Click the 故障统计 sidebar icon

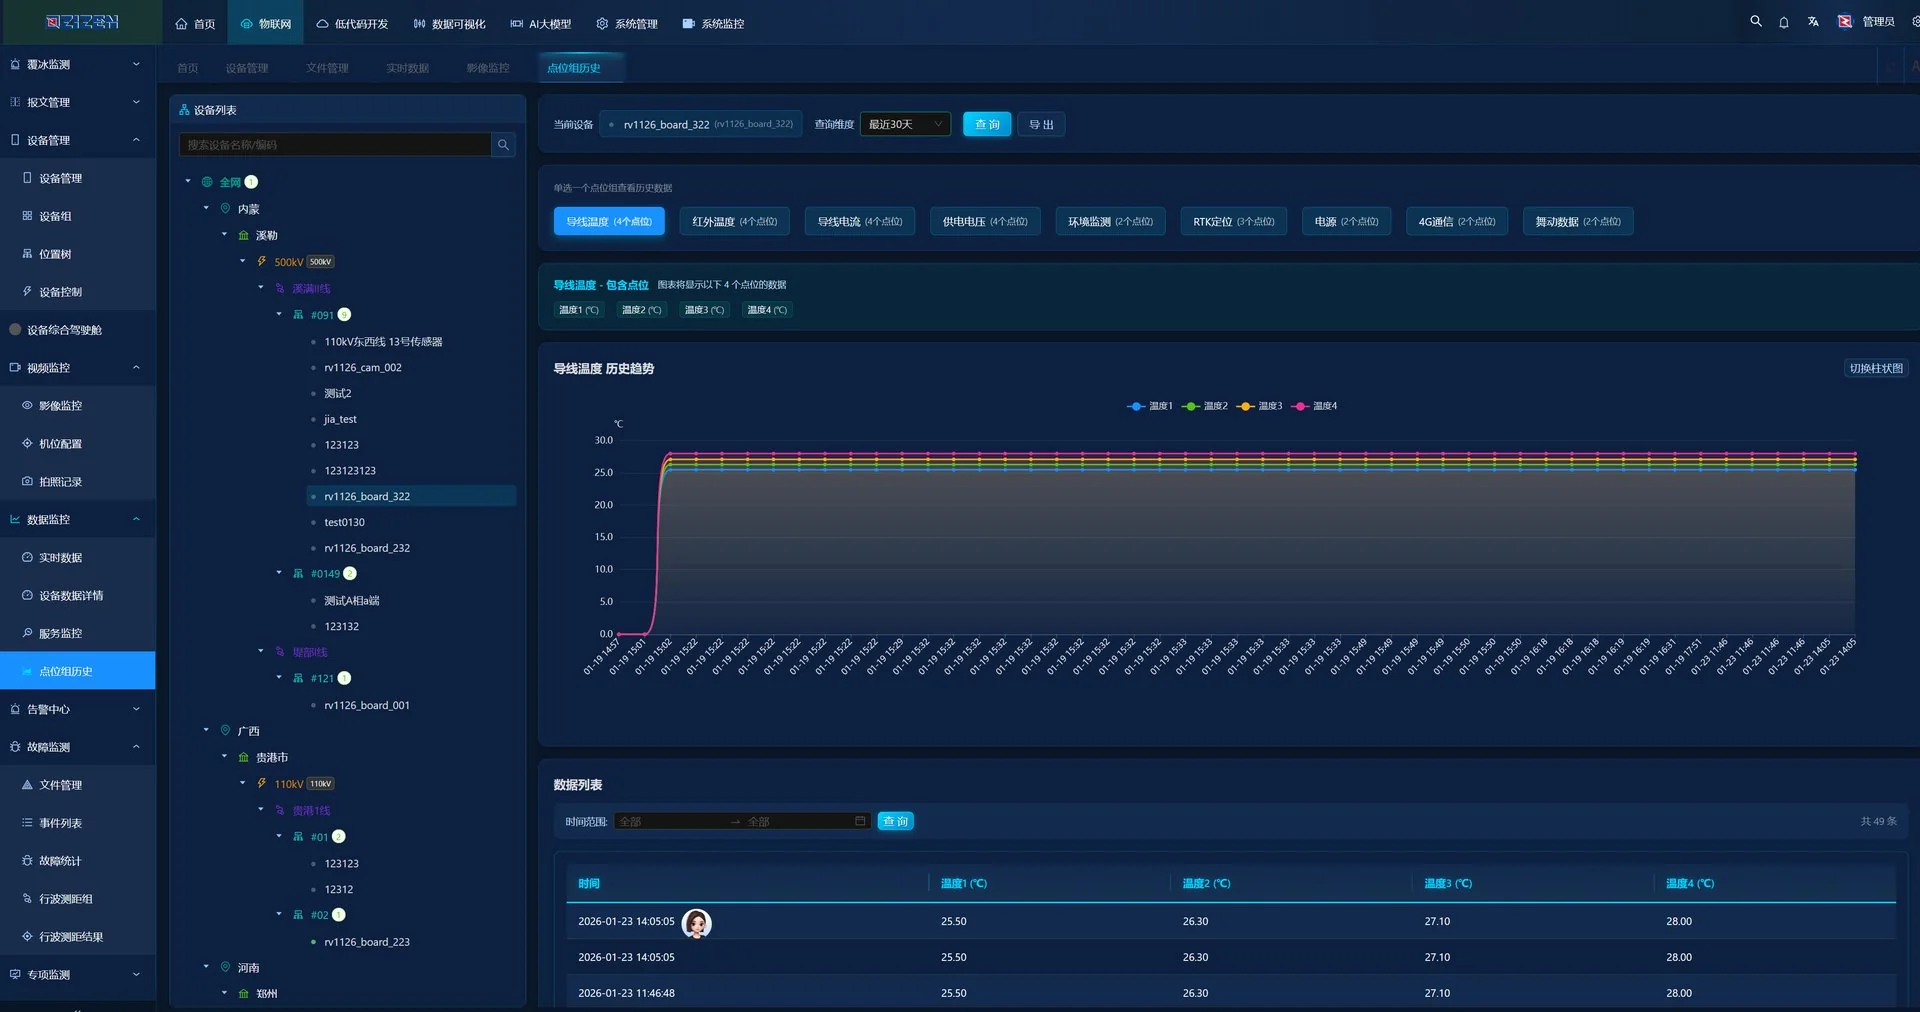pyautogui.click(x=27, y=860)
